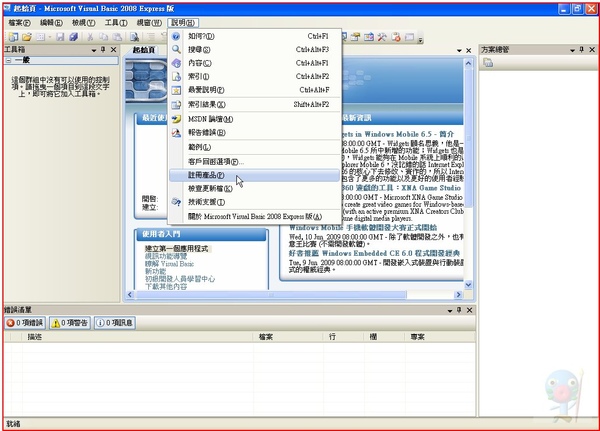Click the Add New Item toolbar icon

tap(41, 37)
